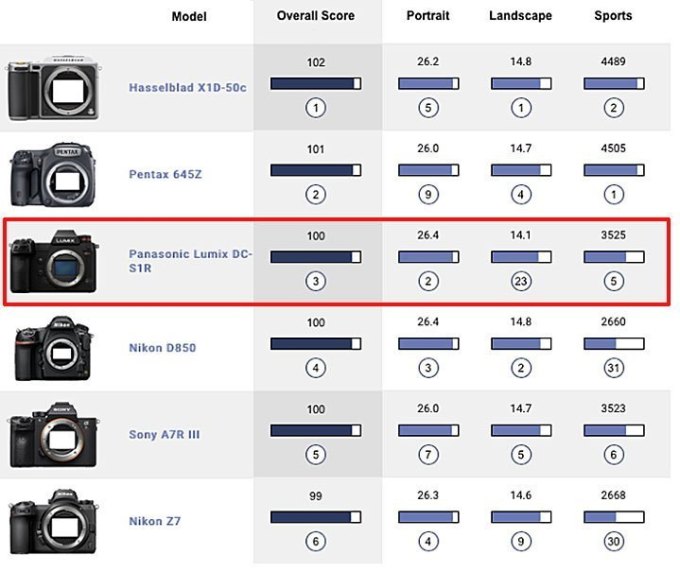Image resolution: width=680 pixels, height=572 pixels.
Task: Open the Nikon Z7 model link
Action: point(154,521)
